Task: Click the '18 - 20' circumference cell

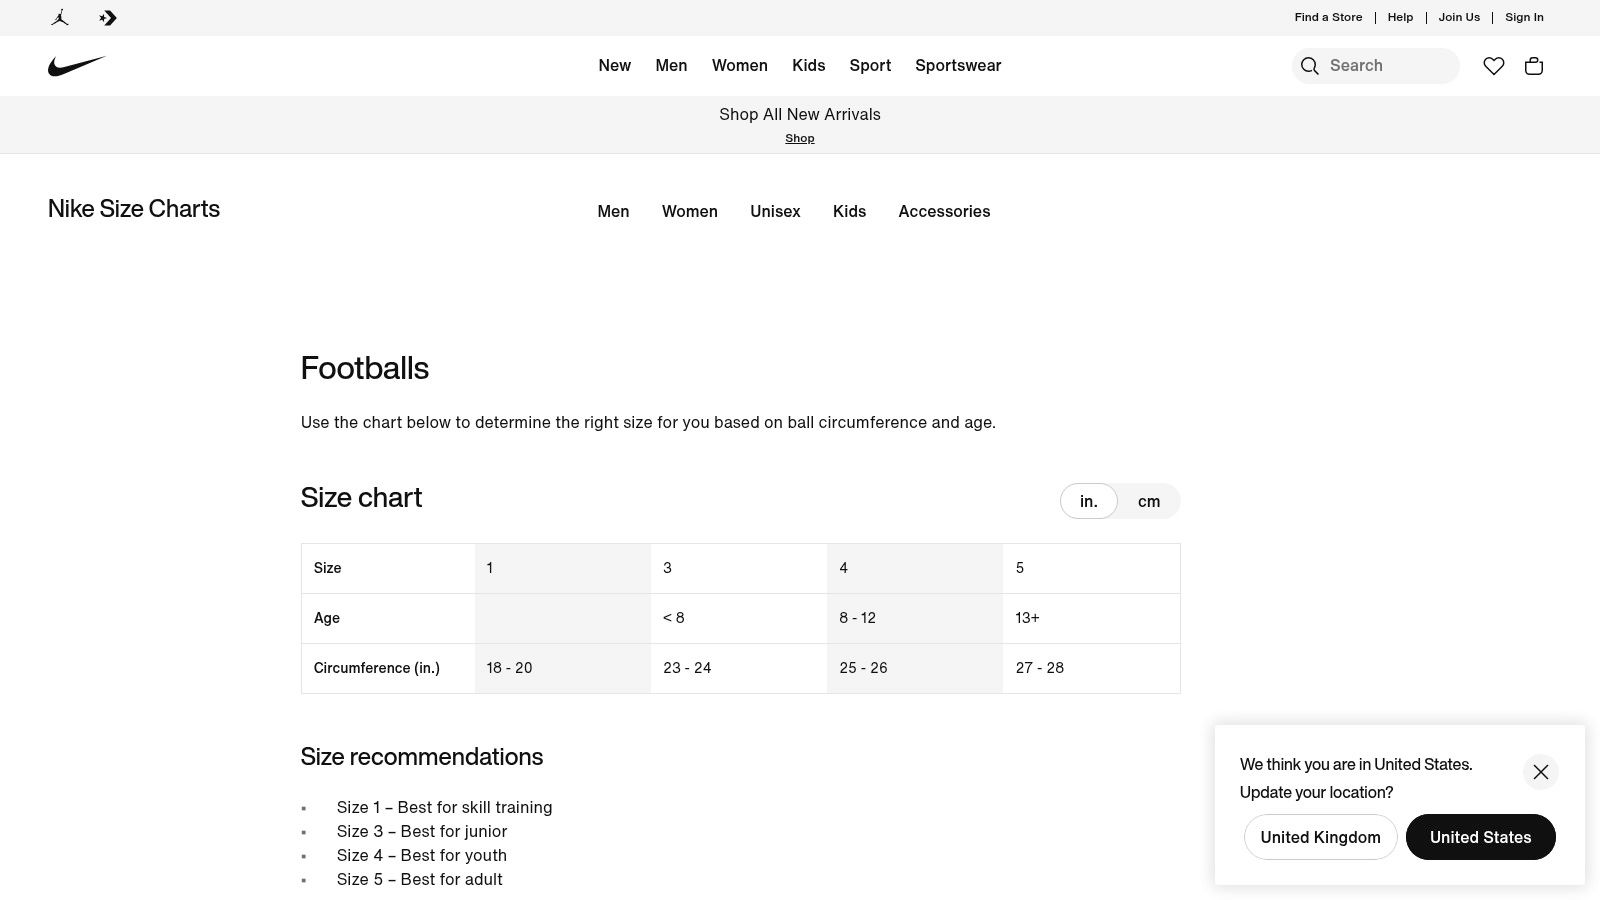Action: (x=563, y=668)
